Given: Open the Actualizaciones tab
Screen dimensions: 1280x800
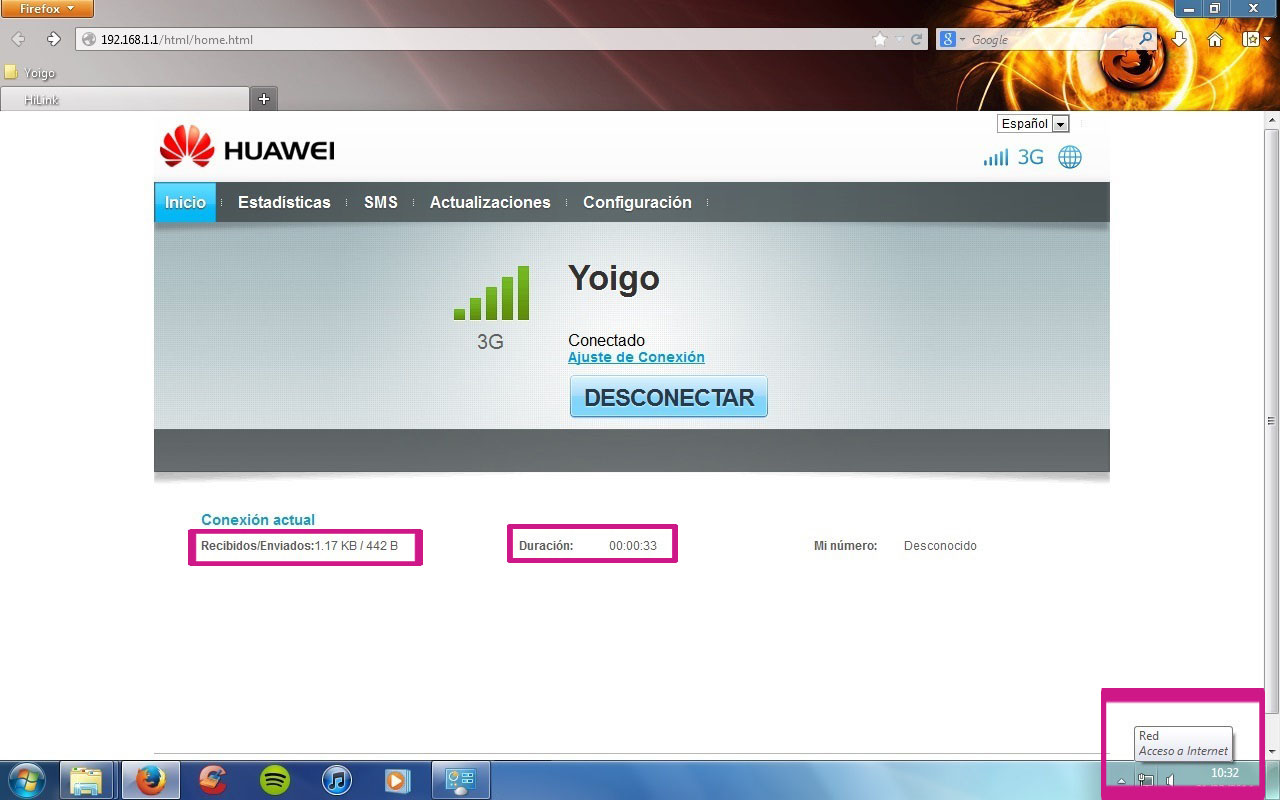Looking at the screenshot, I should [490, 202].
